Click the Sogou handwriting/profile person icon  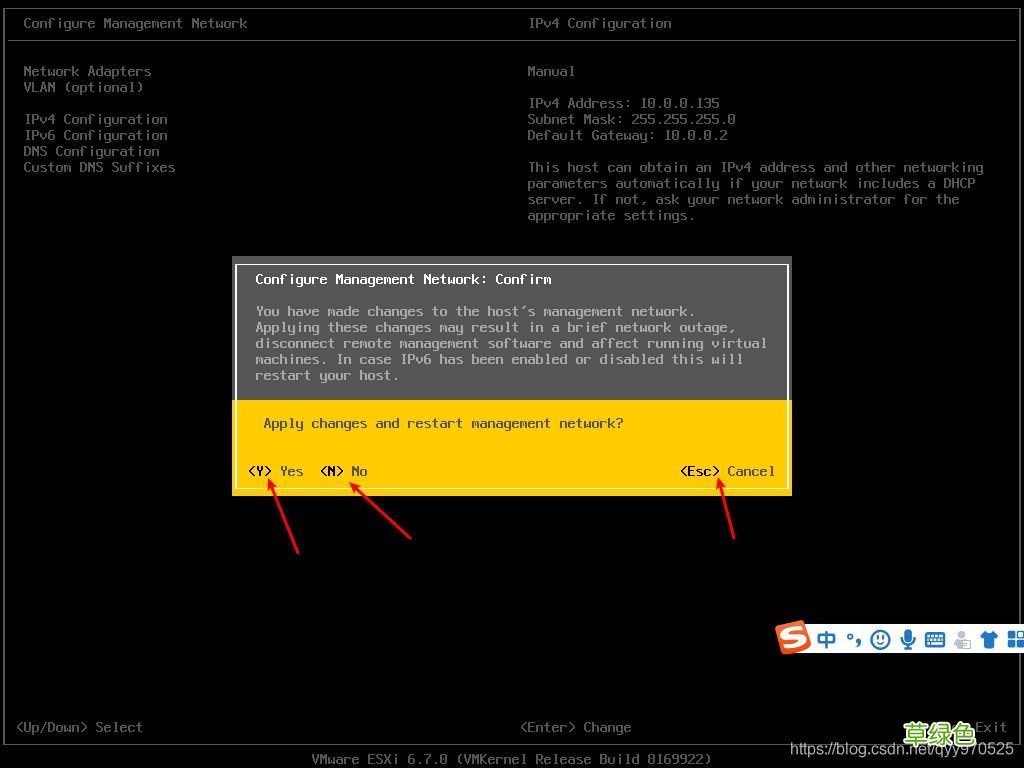pos(962,639)
